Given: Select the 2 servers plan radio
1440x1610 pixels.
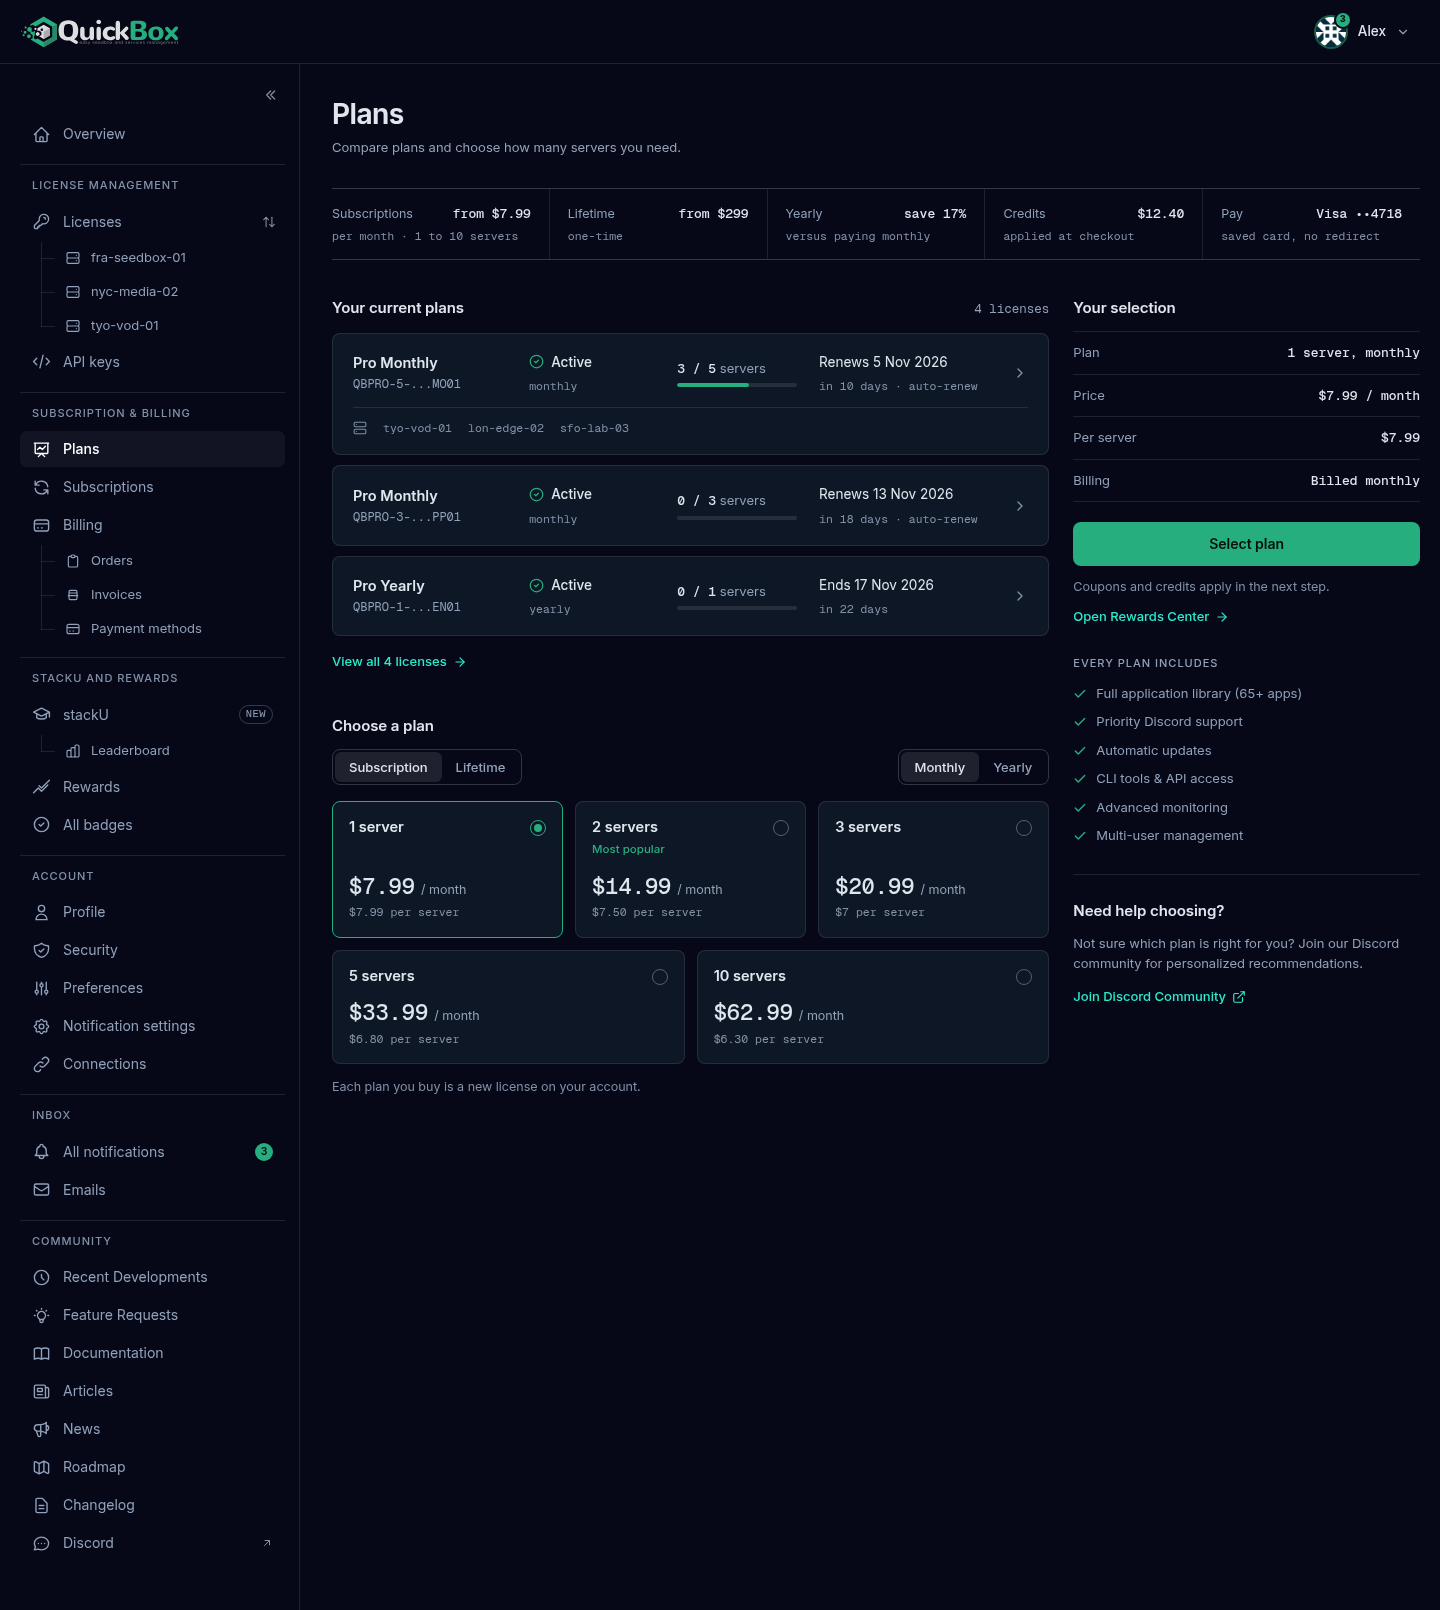Looking at the screenshot, I should click(781, 828).
